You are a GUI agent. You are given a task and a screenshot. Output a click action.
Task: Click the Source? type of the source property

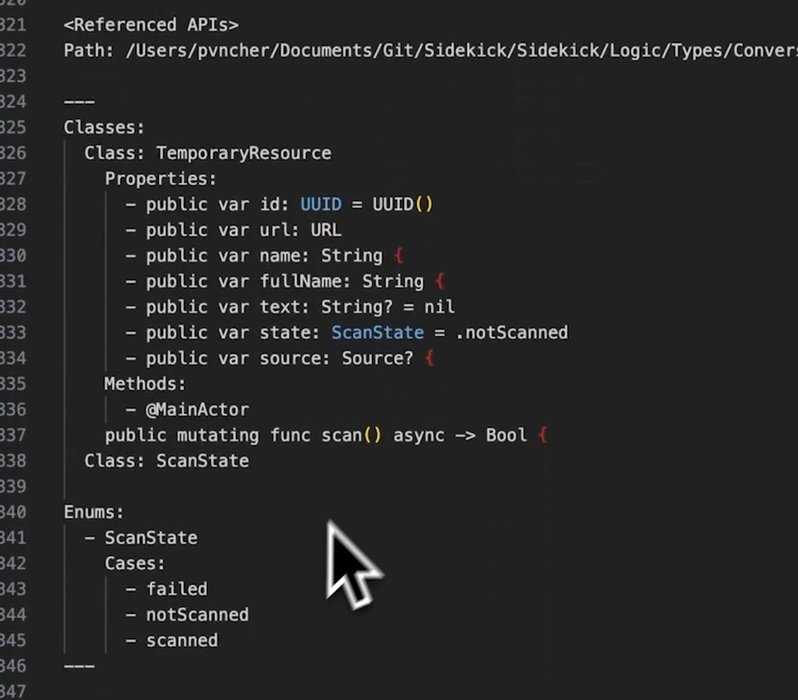coord(376,358)
